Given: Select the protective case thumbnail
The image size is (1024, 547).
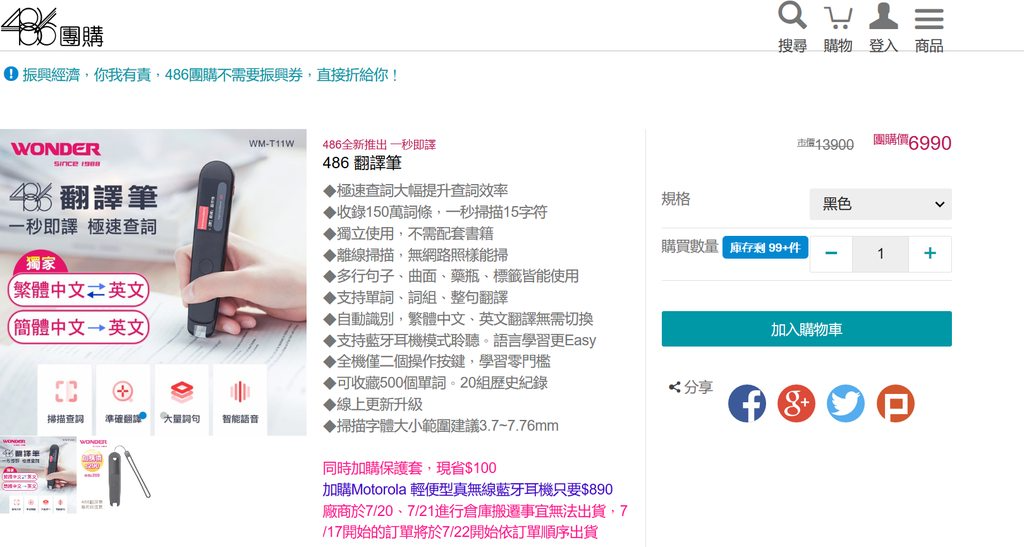Looking at the screenshot, I should (116, 475).
